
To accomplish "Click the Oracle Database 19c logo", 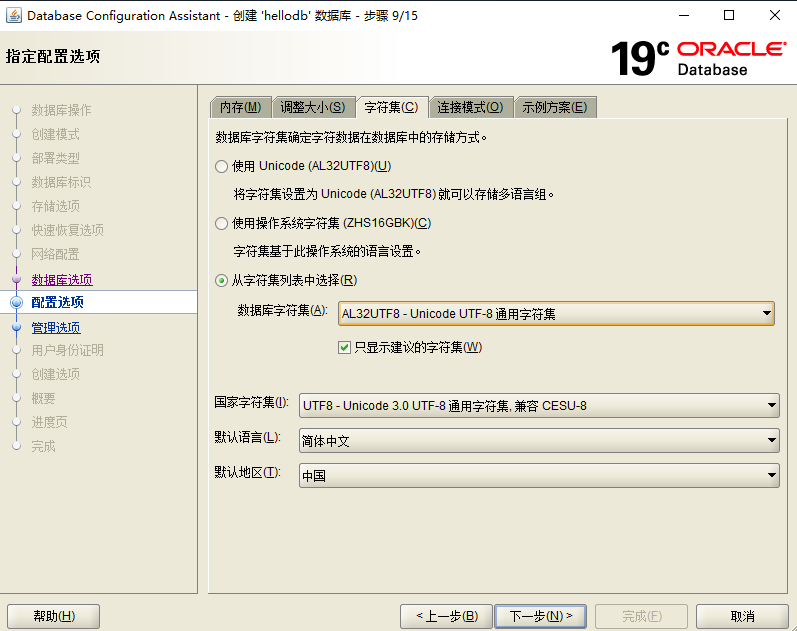I will (699, 58).
